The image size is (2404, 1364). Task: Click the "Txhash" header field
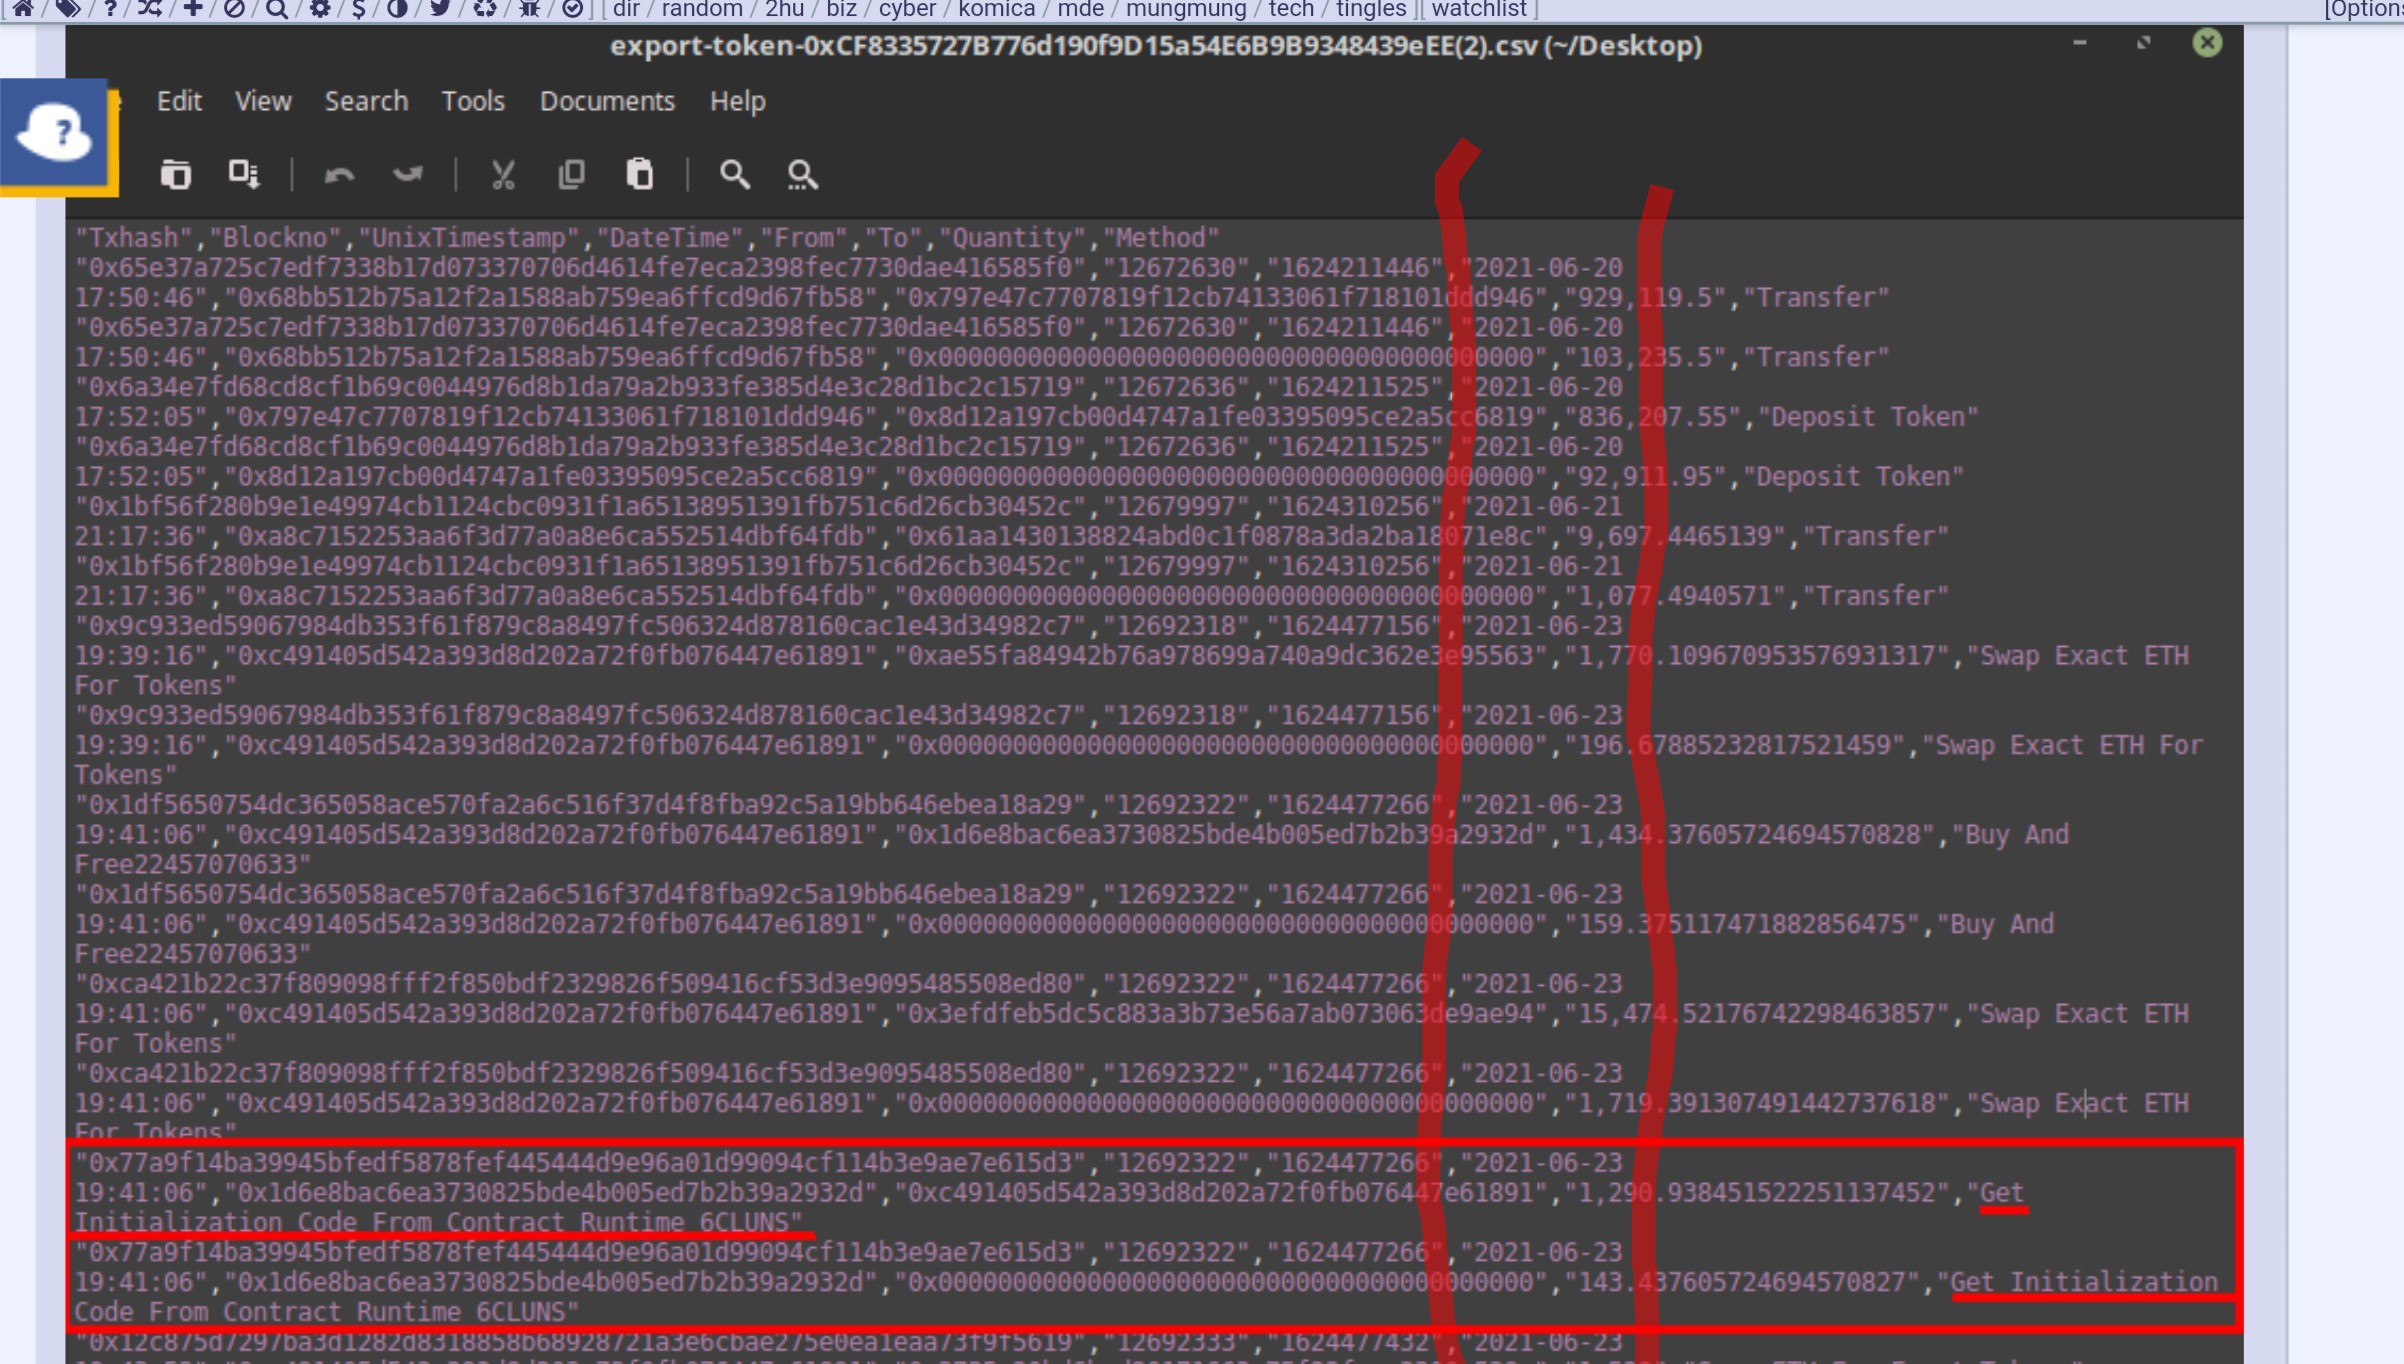click(x=133, y=238)
